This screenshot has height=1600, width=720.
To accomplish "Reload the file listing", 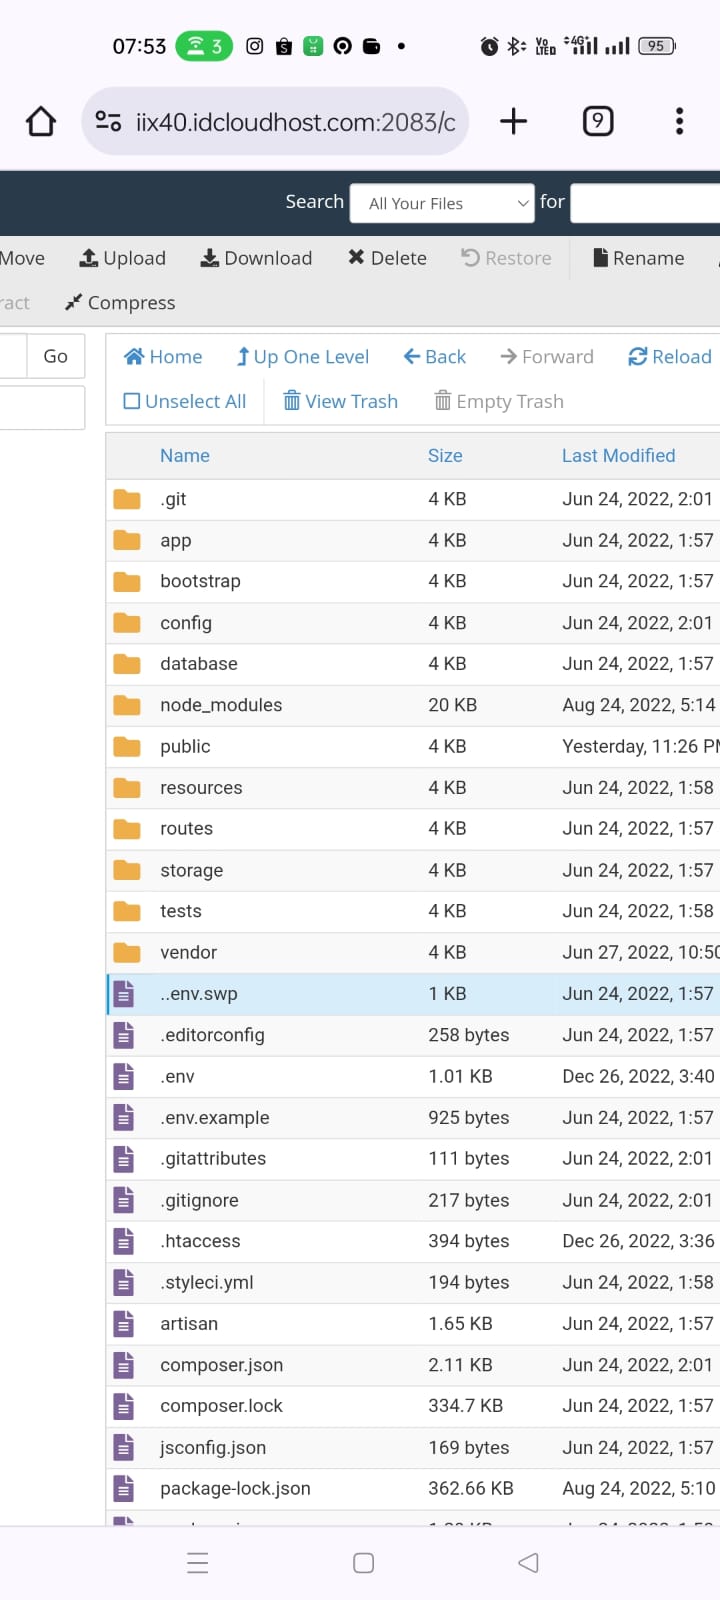I will click(669, 357).
